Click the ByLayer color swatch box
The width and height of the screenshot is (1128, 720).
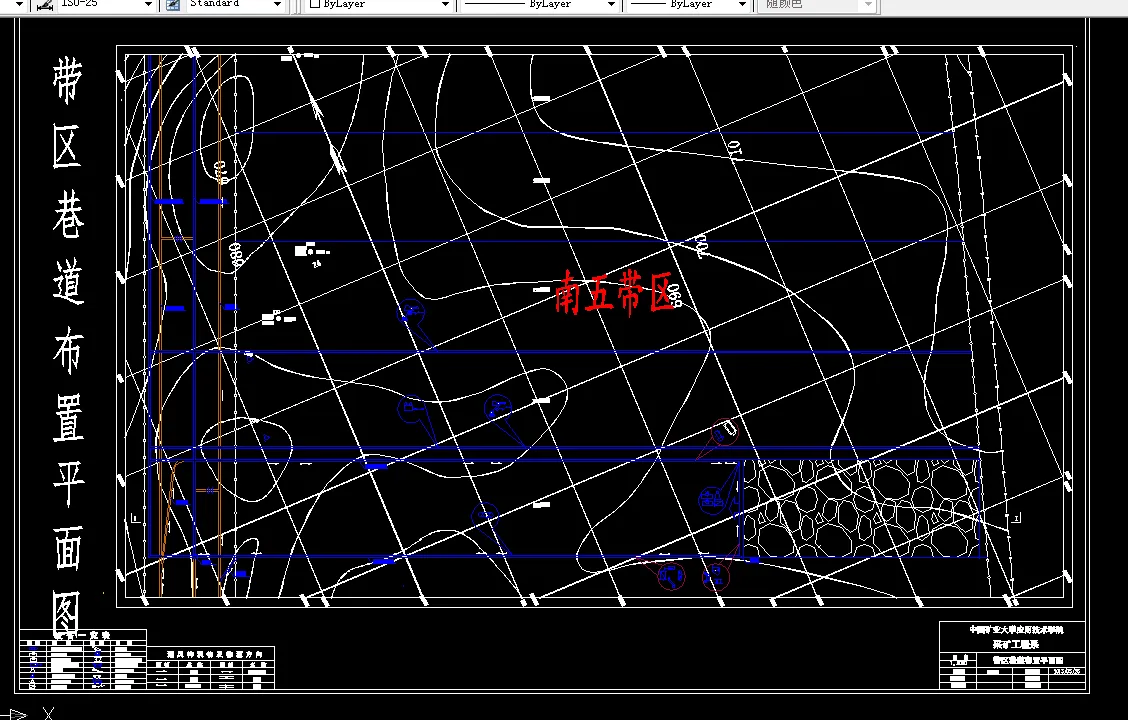(314, 4)
